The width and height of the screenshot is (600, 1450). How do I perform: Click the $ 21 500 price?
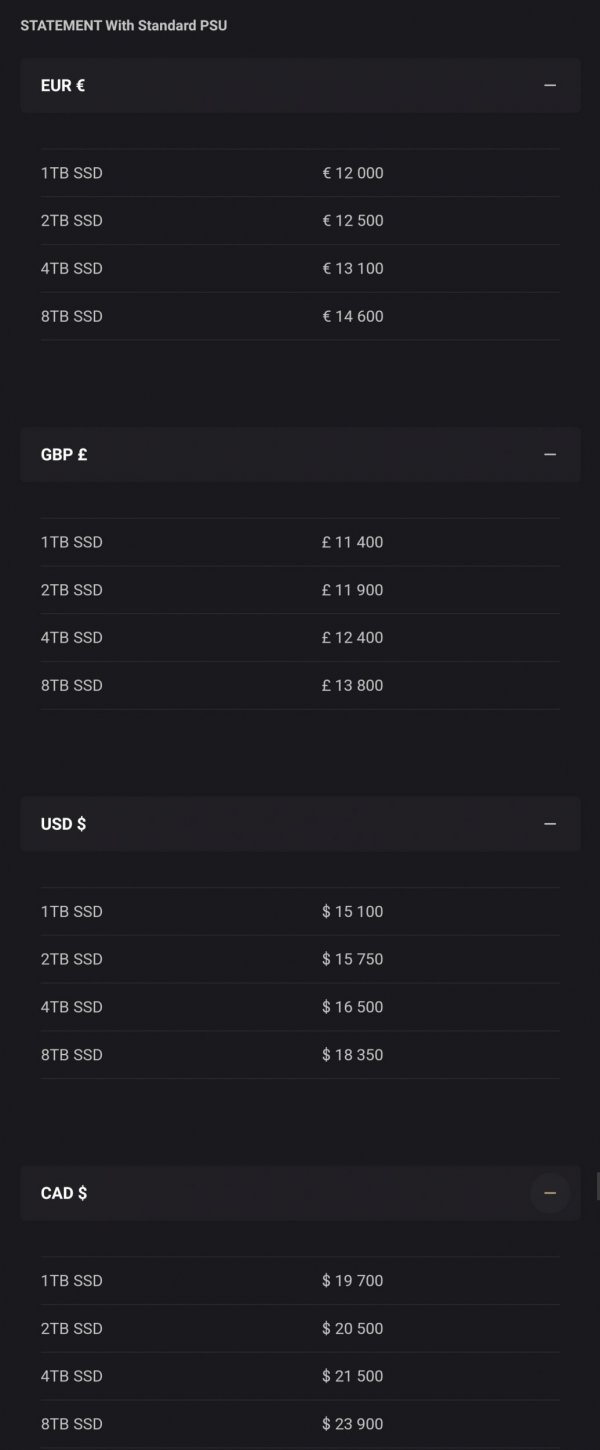pyautogui.click(x=353, y=1376)
